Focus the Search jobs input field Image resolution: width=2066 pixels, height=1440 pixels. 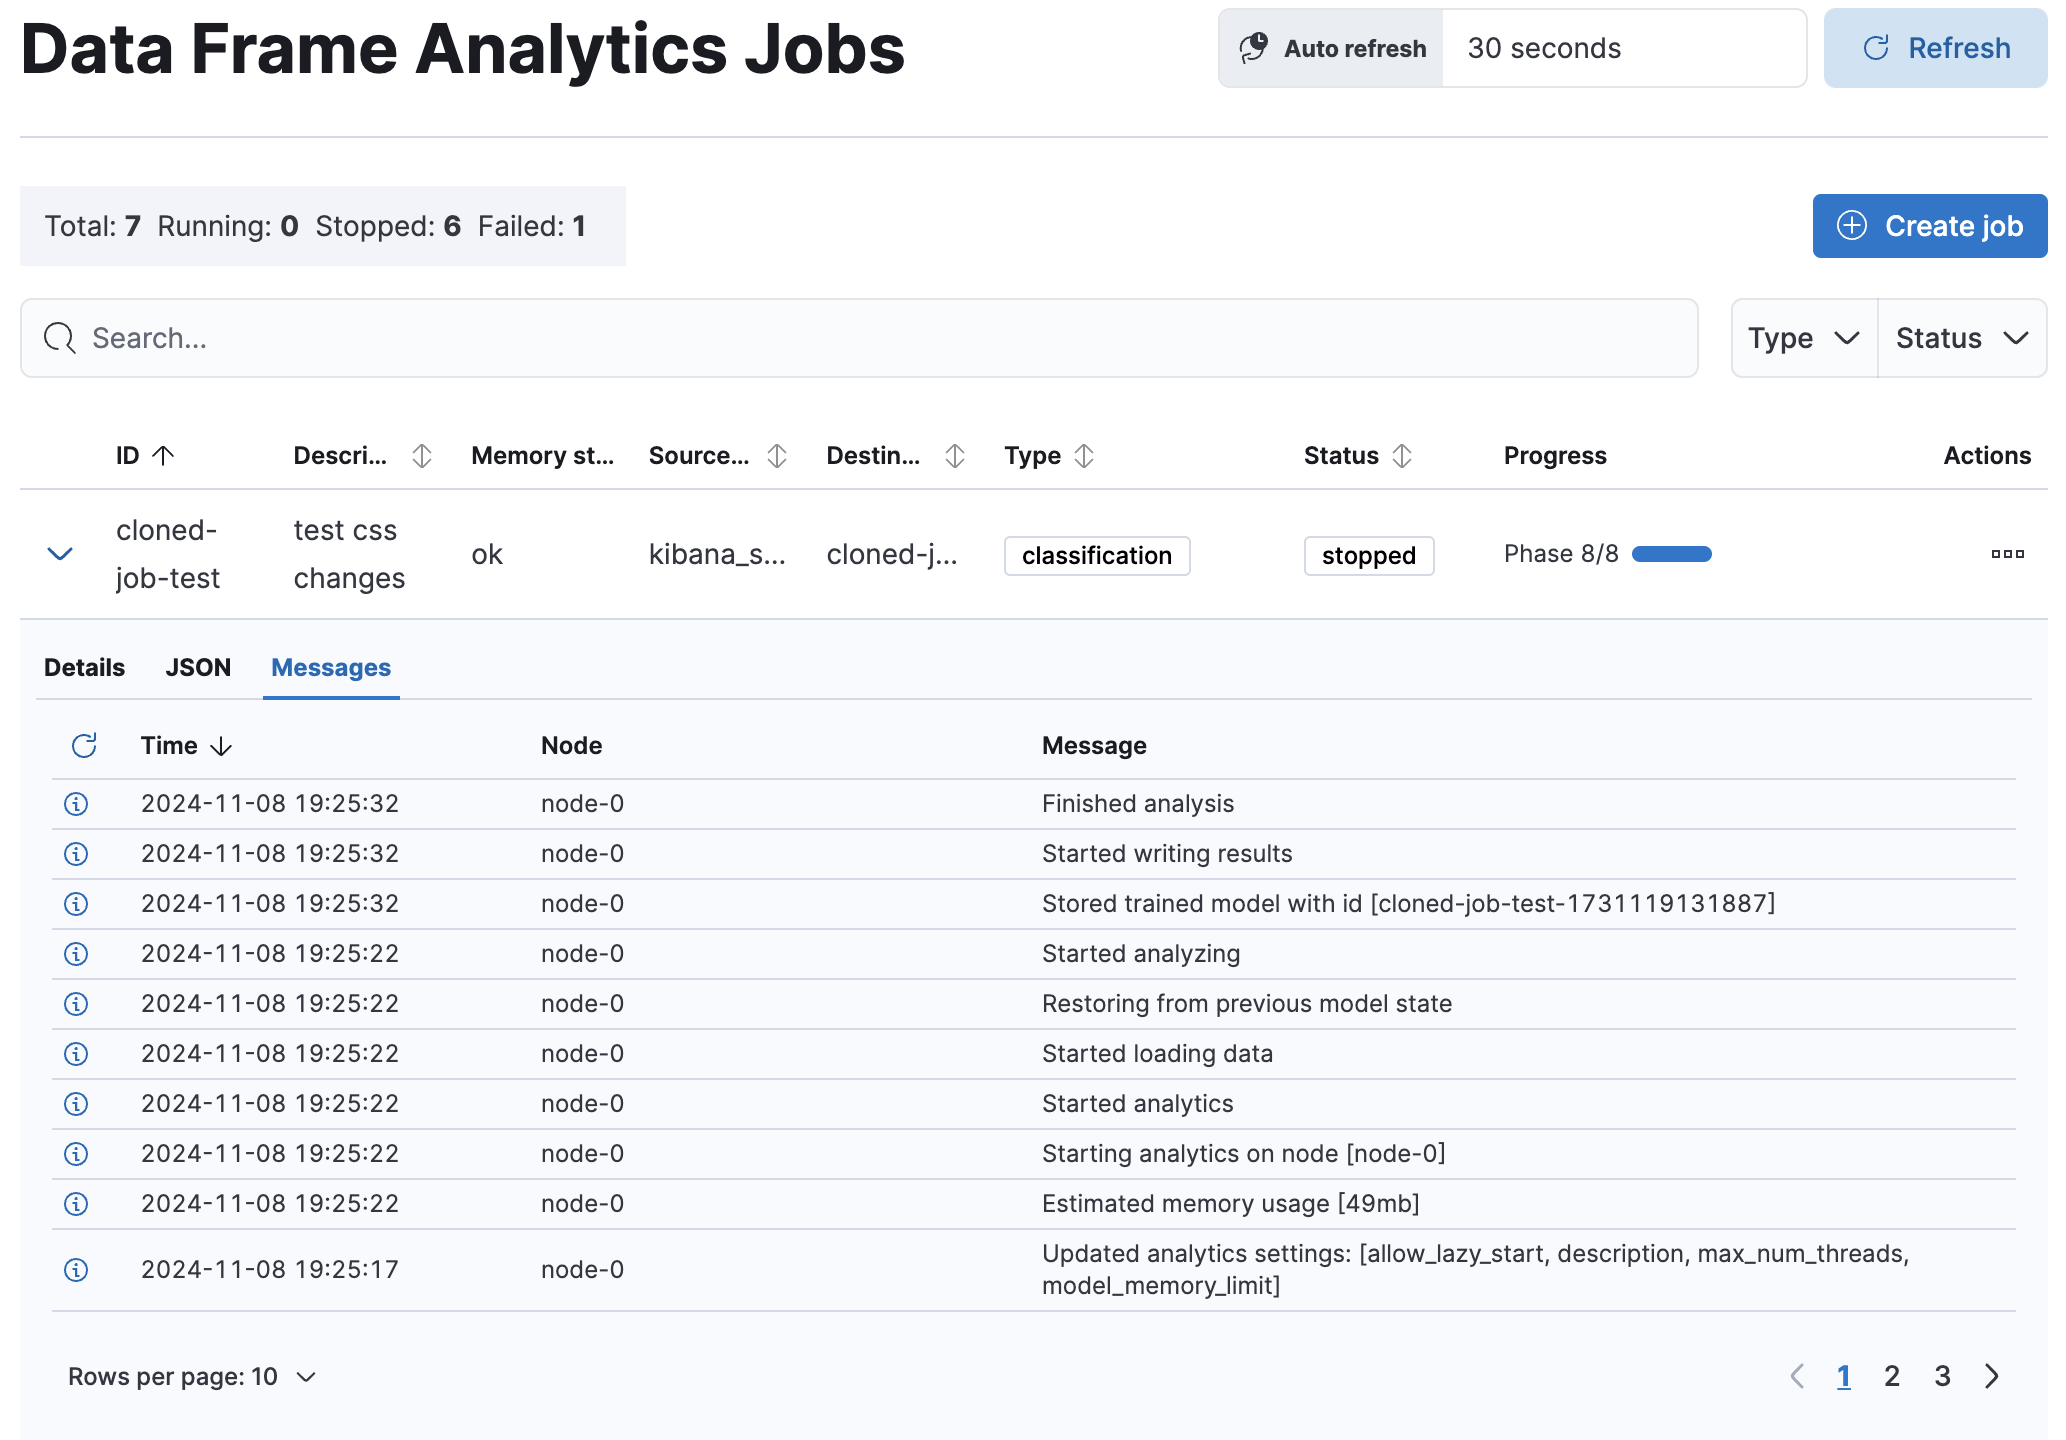pyautogui.click(x=859, y=338)
